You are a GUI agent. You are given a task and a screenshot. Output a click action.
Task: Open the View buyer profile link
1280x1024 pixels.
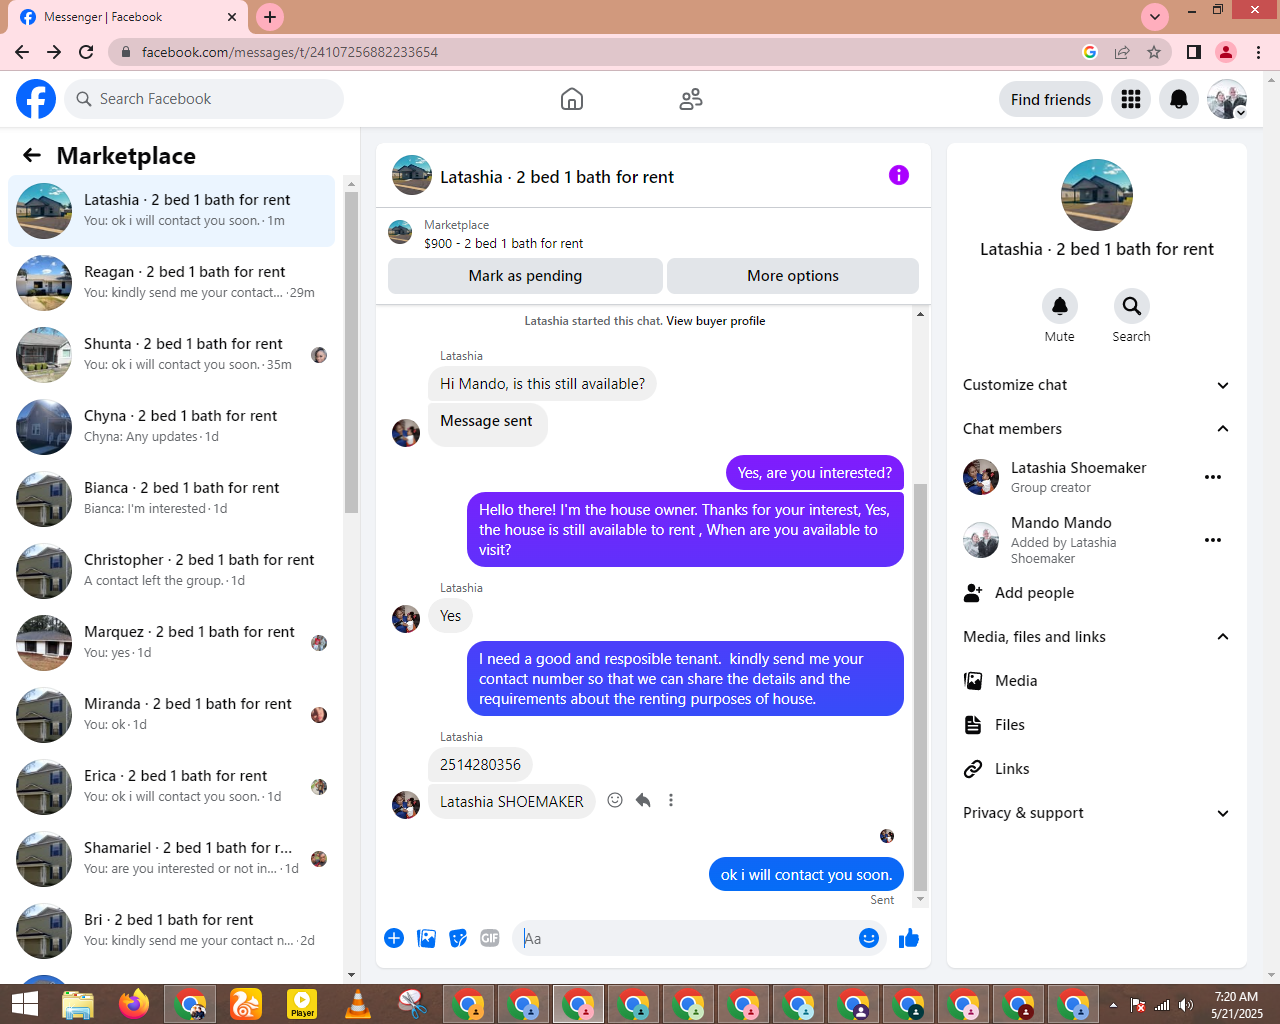(x=716, y=321)
